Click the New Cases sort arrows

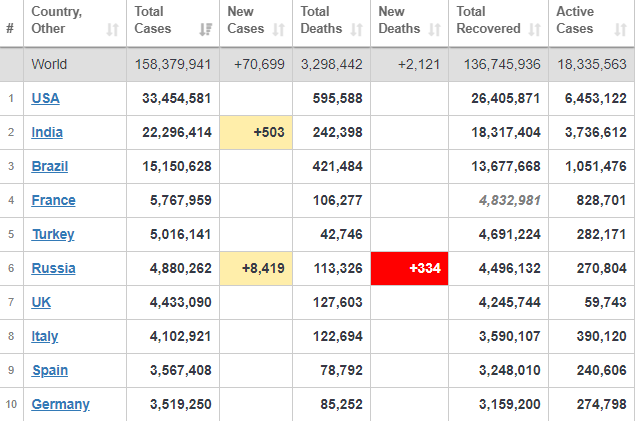click(279, 30)
